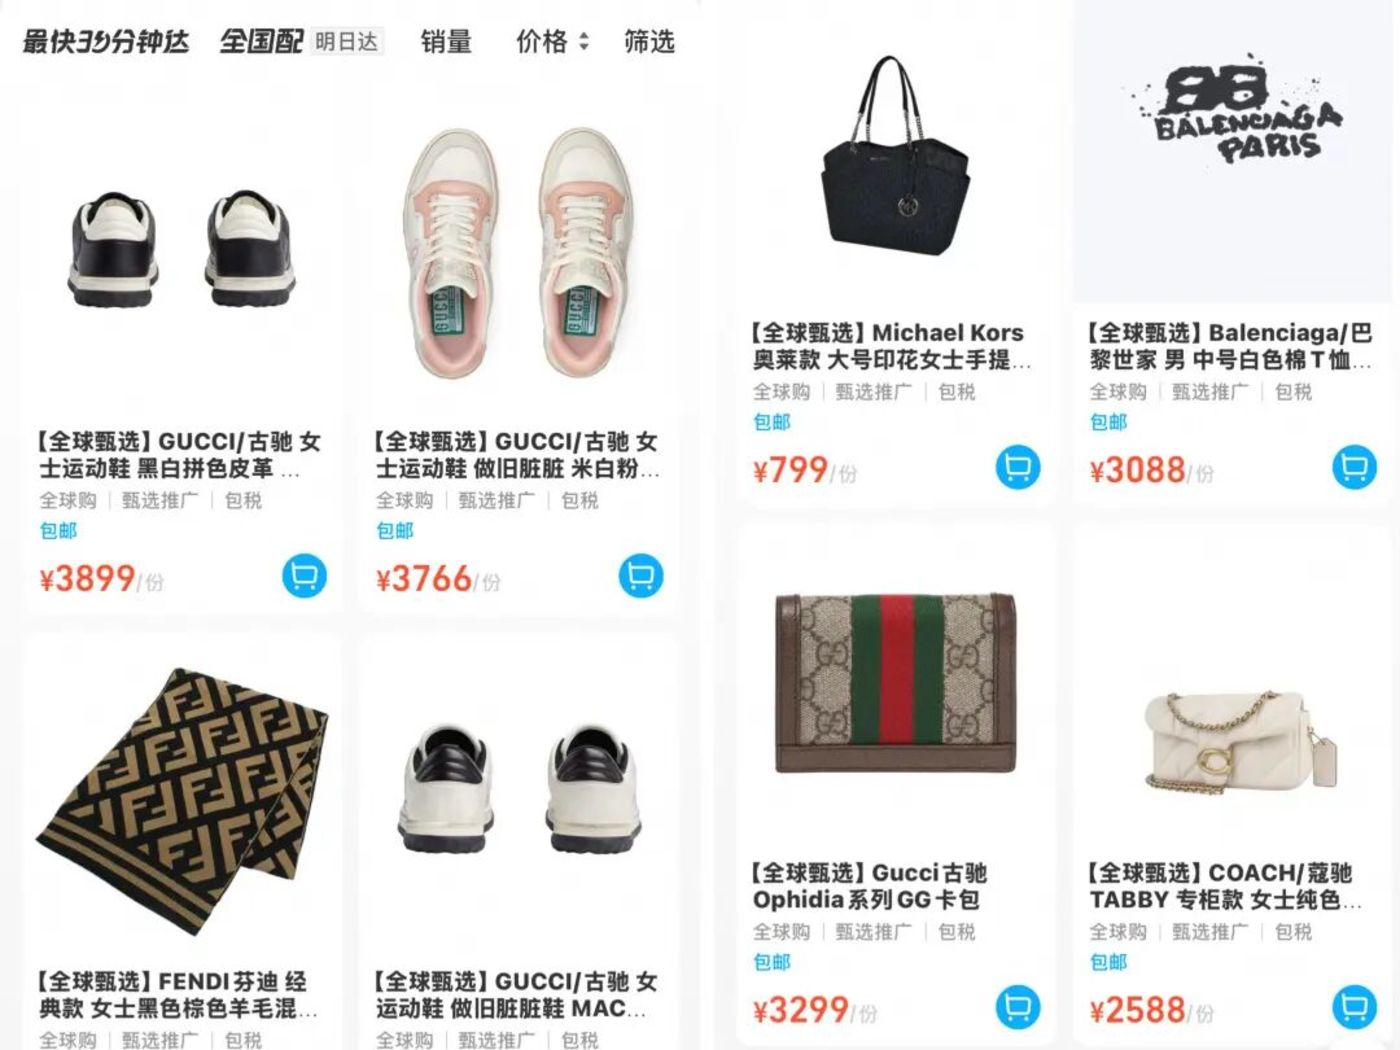
Task: Sort products by 销量 sales
Action: pyautogui.click(x=445, y=41)
